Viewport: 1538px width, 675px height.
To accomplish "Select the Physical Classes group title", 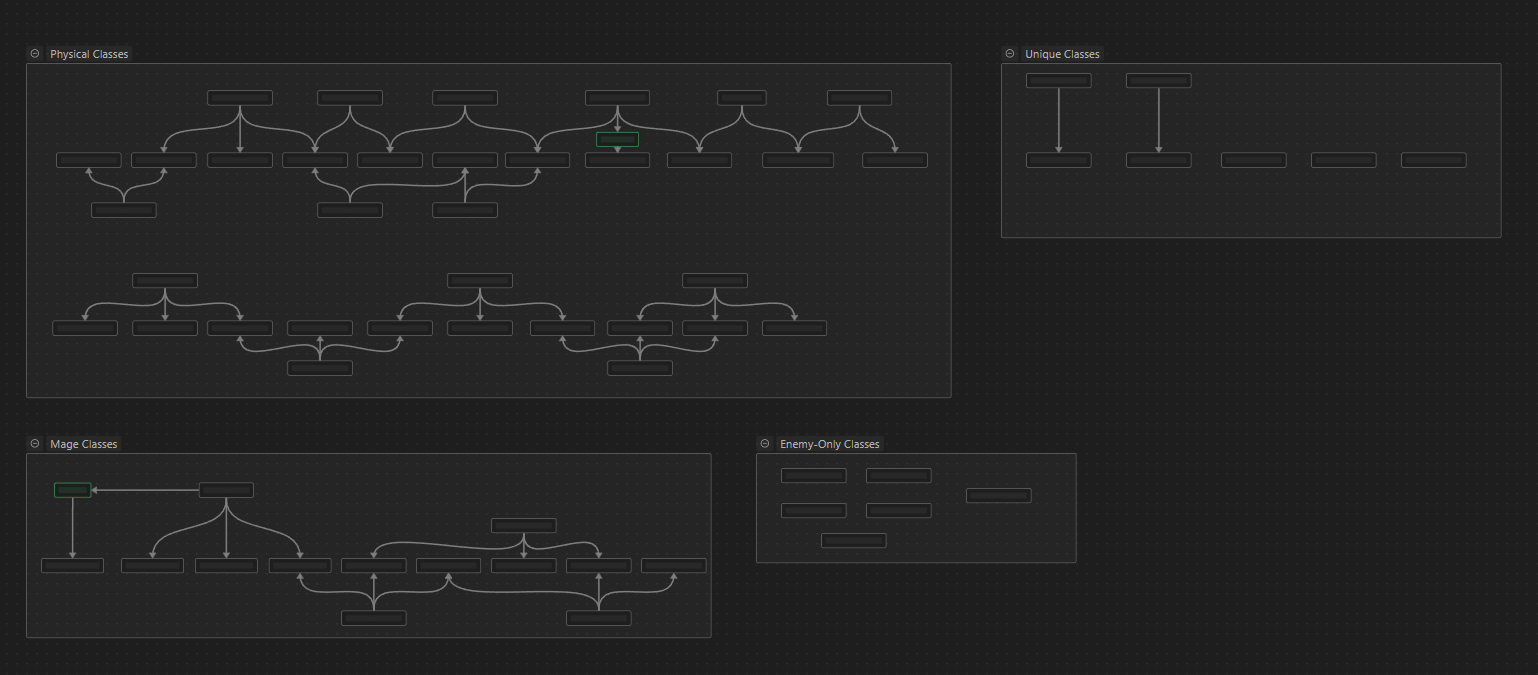I will click(89, 54).
